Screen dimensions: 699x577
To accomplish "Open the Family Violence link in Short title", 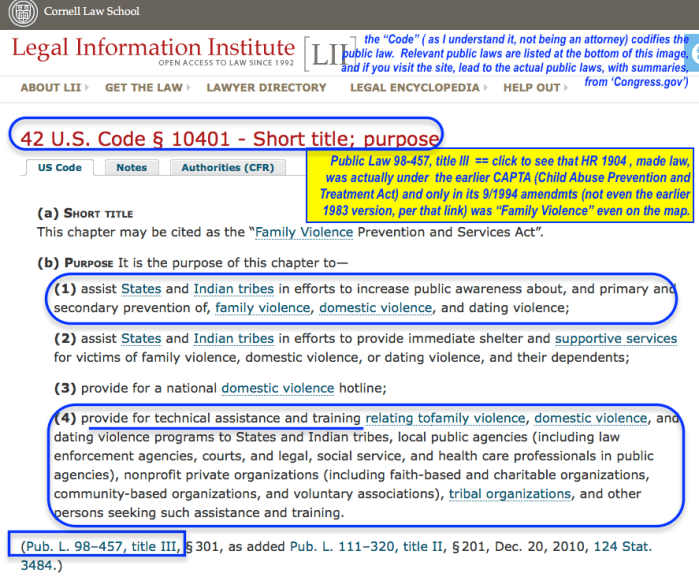I will tap(304, 232).
